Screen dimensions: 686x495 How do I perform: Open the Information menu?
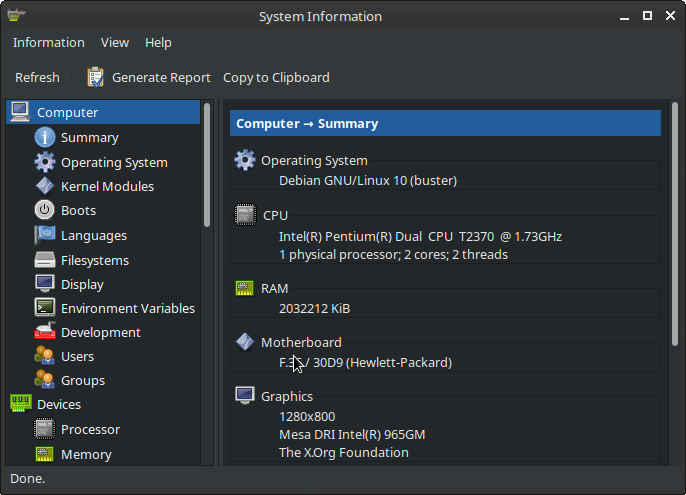[48, 43]
